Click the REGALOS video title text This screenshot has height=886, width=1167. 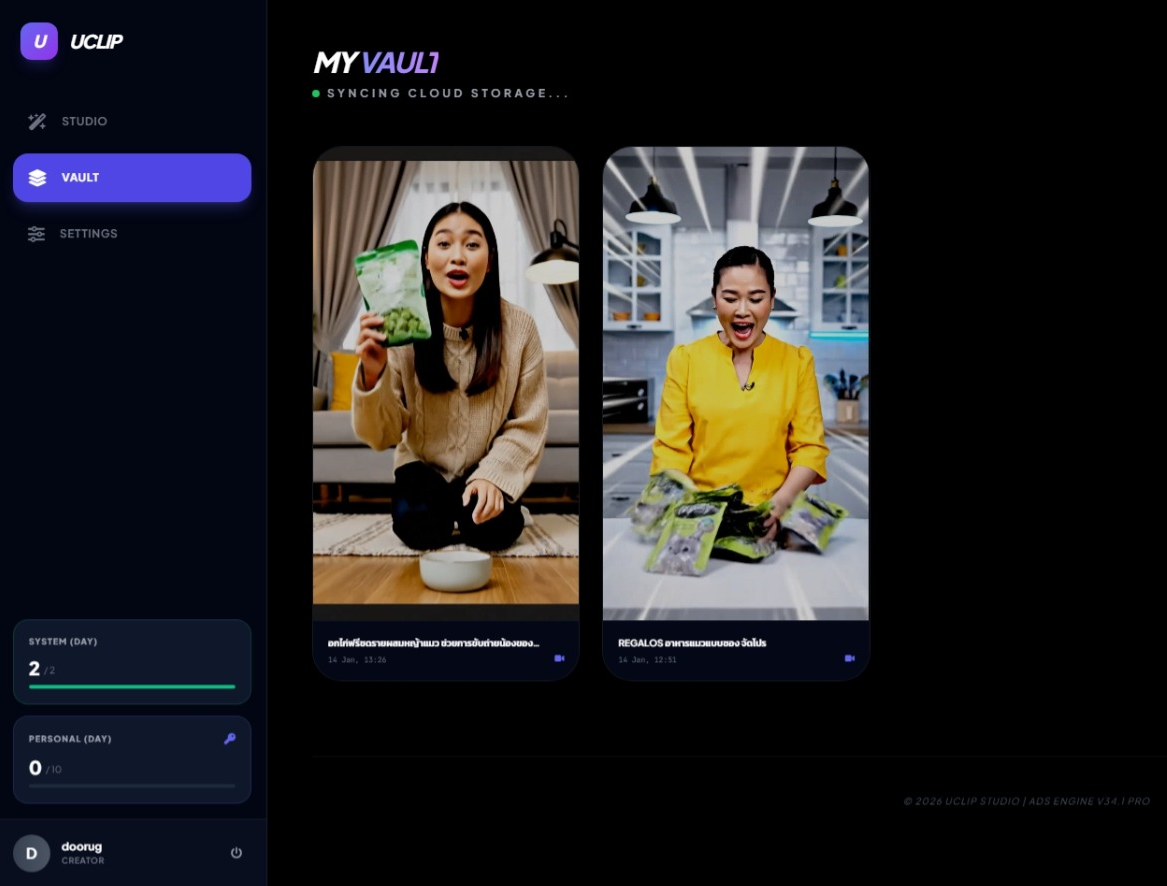(692, 643)
